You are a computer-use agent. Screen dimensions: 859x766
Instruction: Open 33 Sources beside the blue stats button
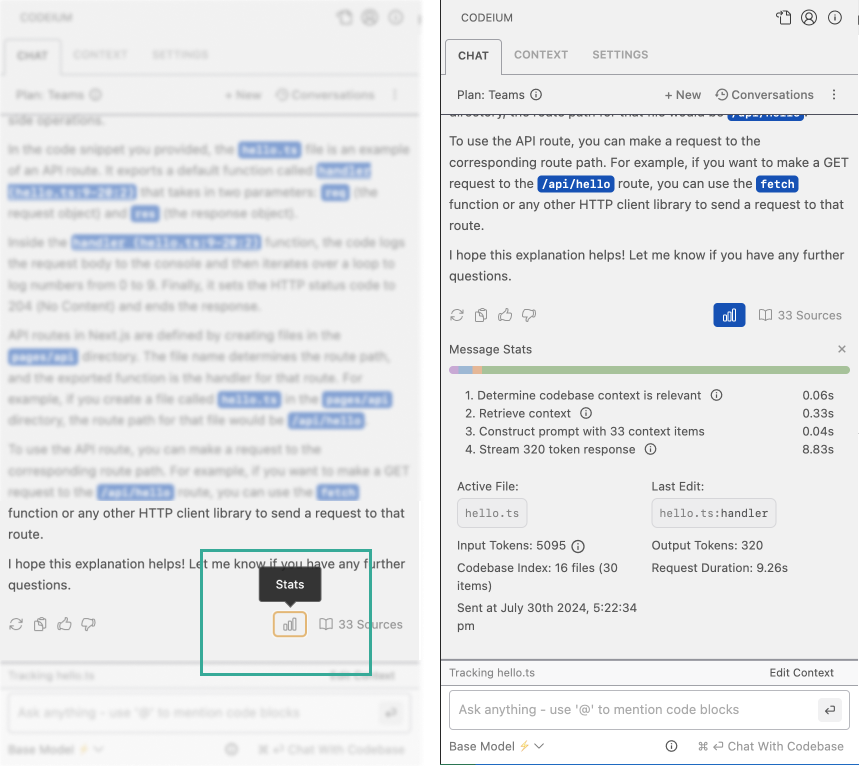[800, 315]
